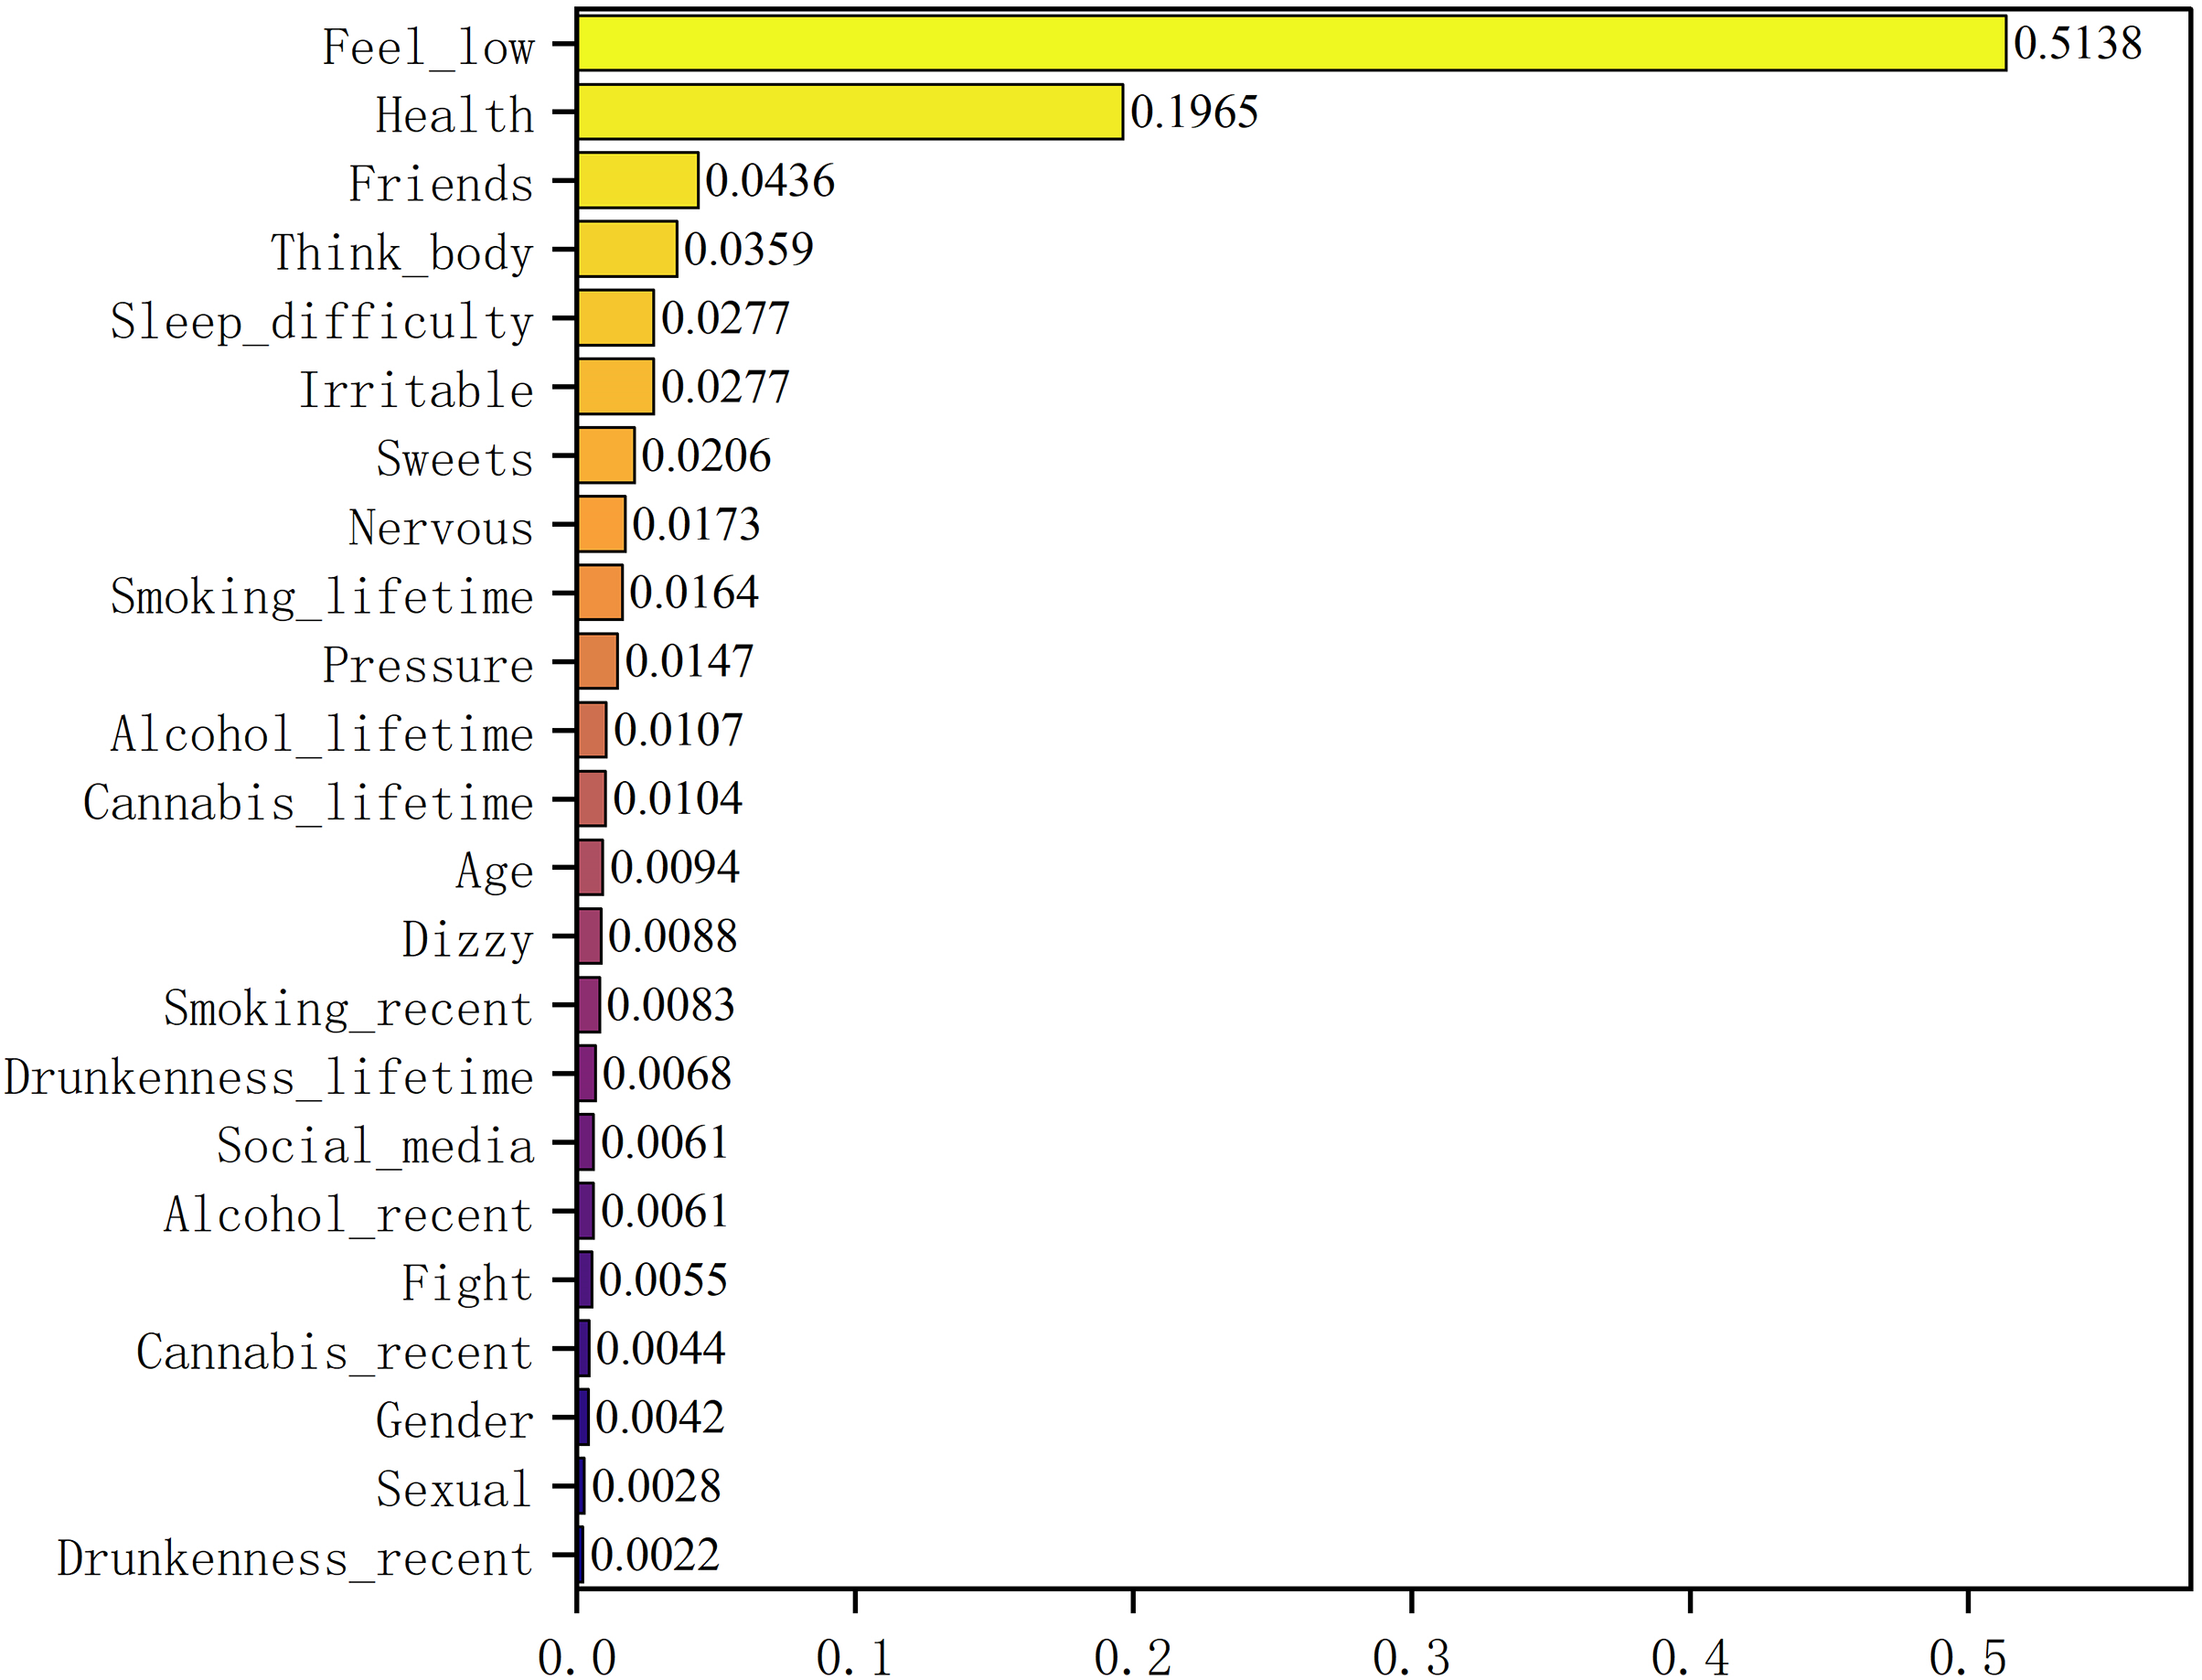Click the 0.0094 Age value
Viewport: 2202px width, 1680px height.
click(x=674, y=867)
